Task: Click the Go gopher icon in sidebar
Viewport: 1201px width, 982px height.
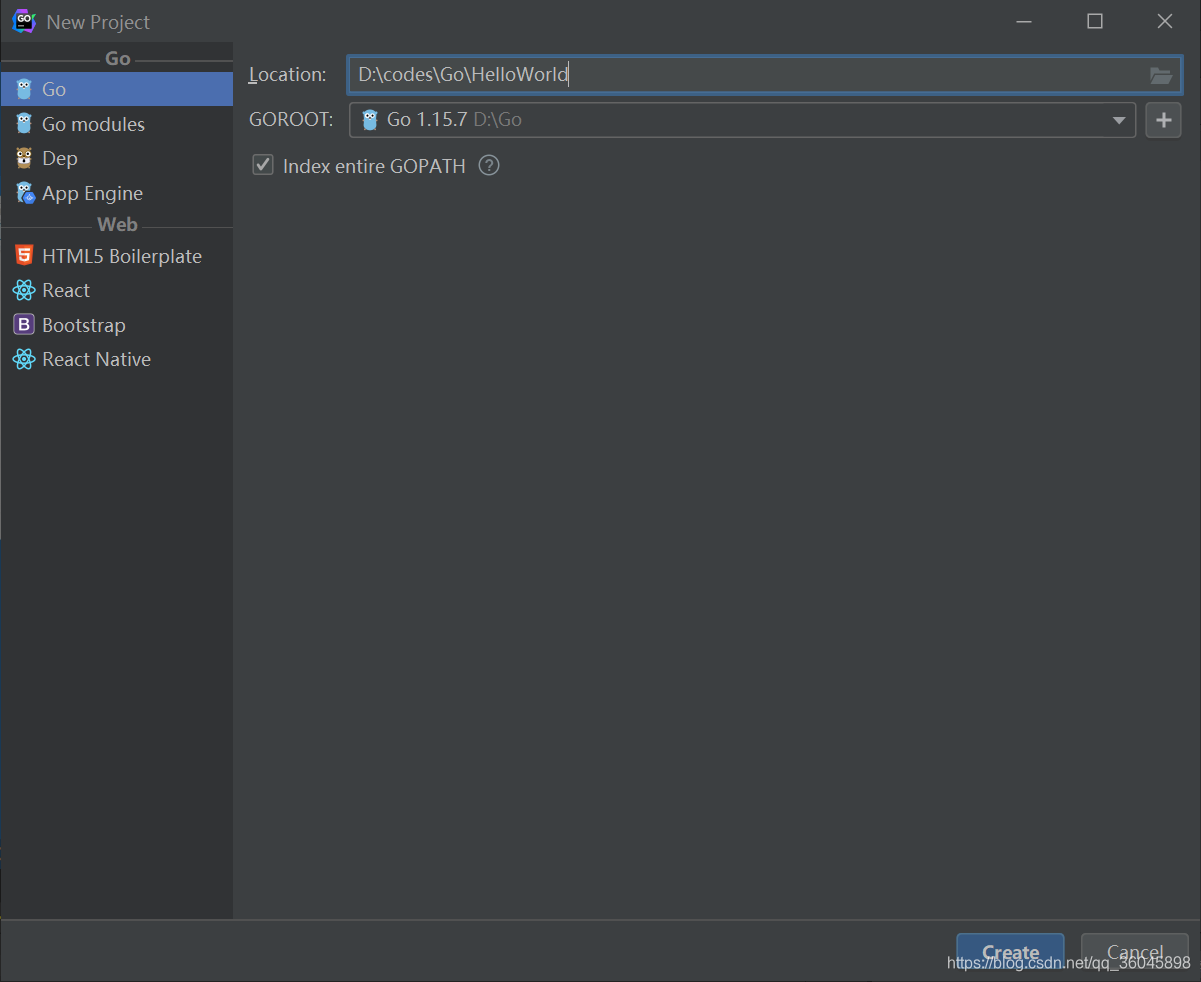Action: point(24,89)
